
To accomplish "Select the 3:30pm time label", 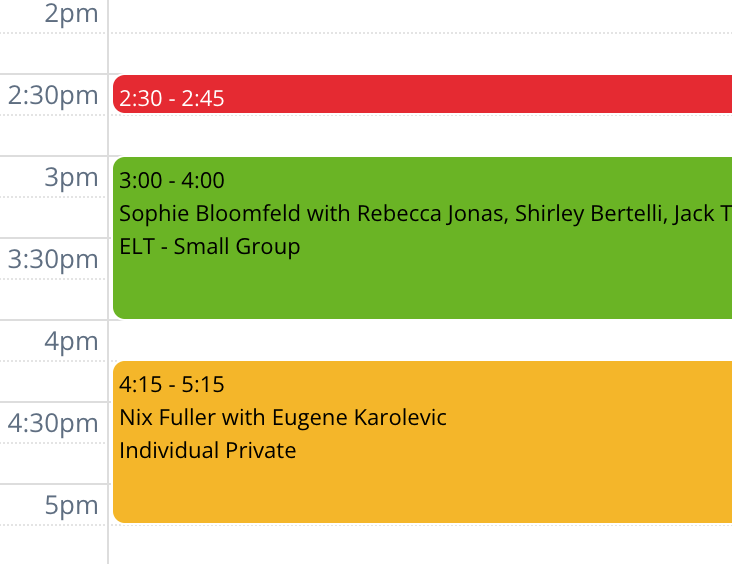I will [53, 260].
